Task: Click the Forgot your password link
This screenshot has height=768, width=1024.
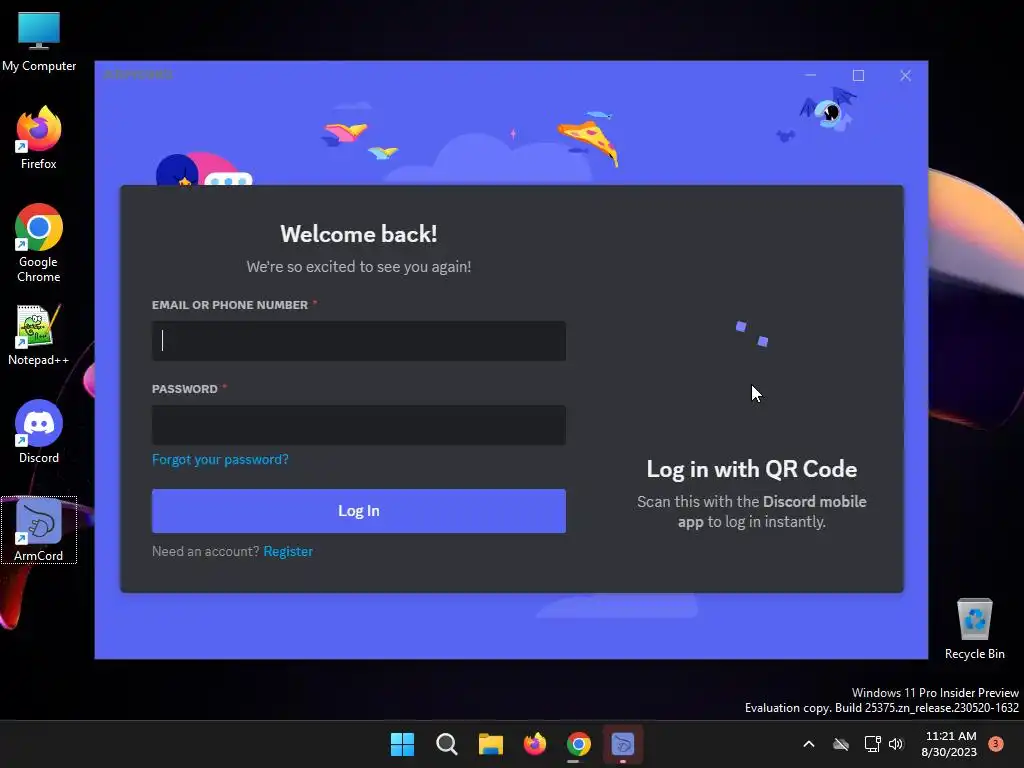Action: (220, 459)
